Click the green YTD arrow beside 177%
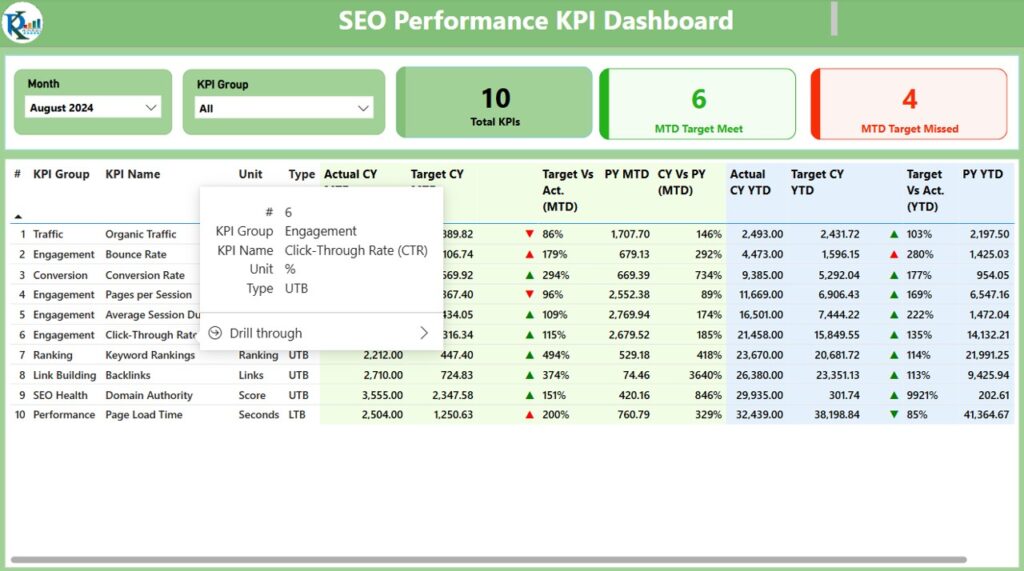Viewport: 1024px width, 571px height. 894,275
